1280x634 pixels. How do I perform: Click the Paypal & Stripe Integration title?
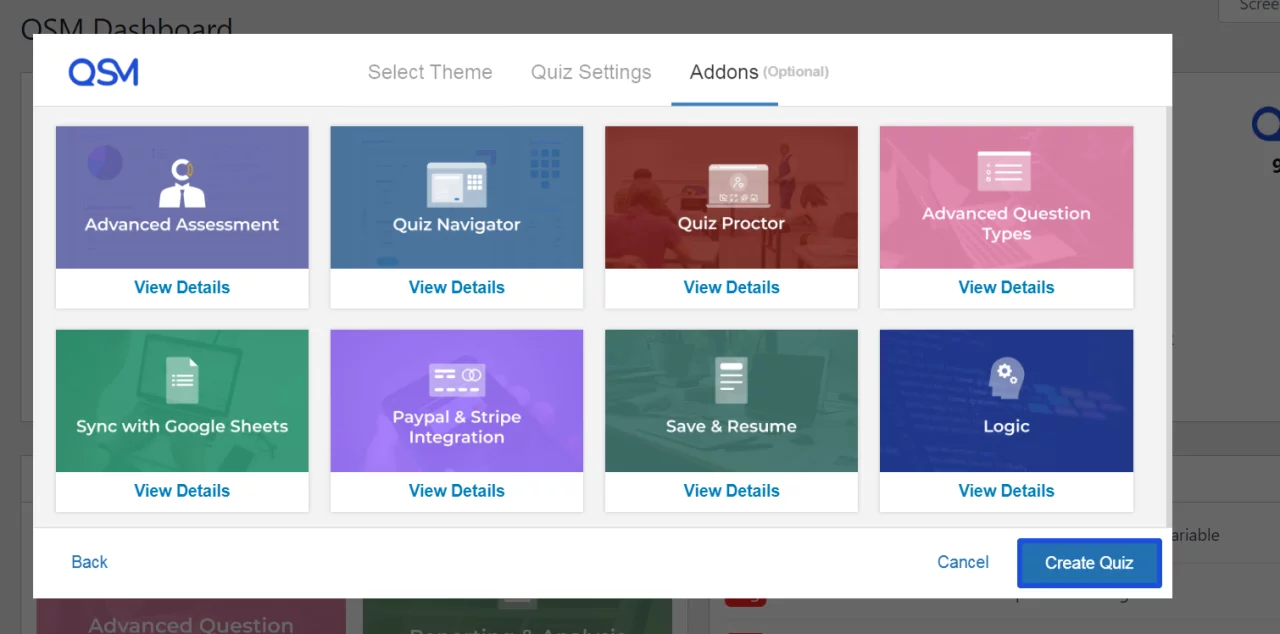tap(456, 427)
